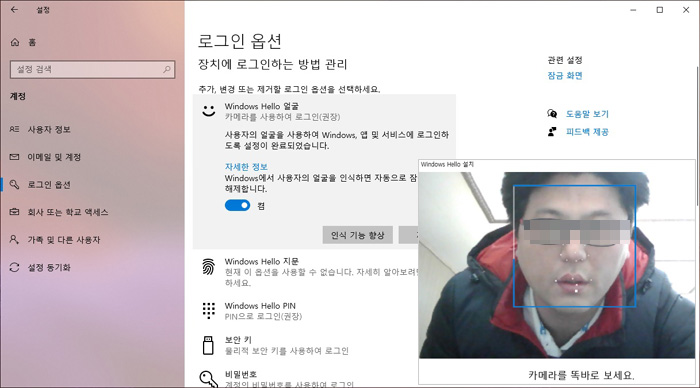700x388 pixels.
Task: Click the 로그인 옵션 page heading
Action: (x=240, y=41)
